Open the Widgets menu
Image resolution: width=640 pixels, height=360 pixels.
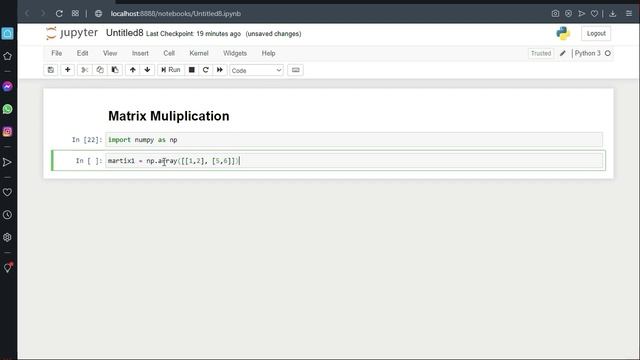235,53
